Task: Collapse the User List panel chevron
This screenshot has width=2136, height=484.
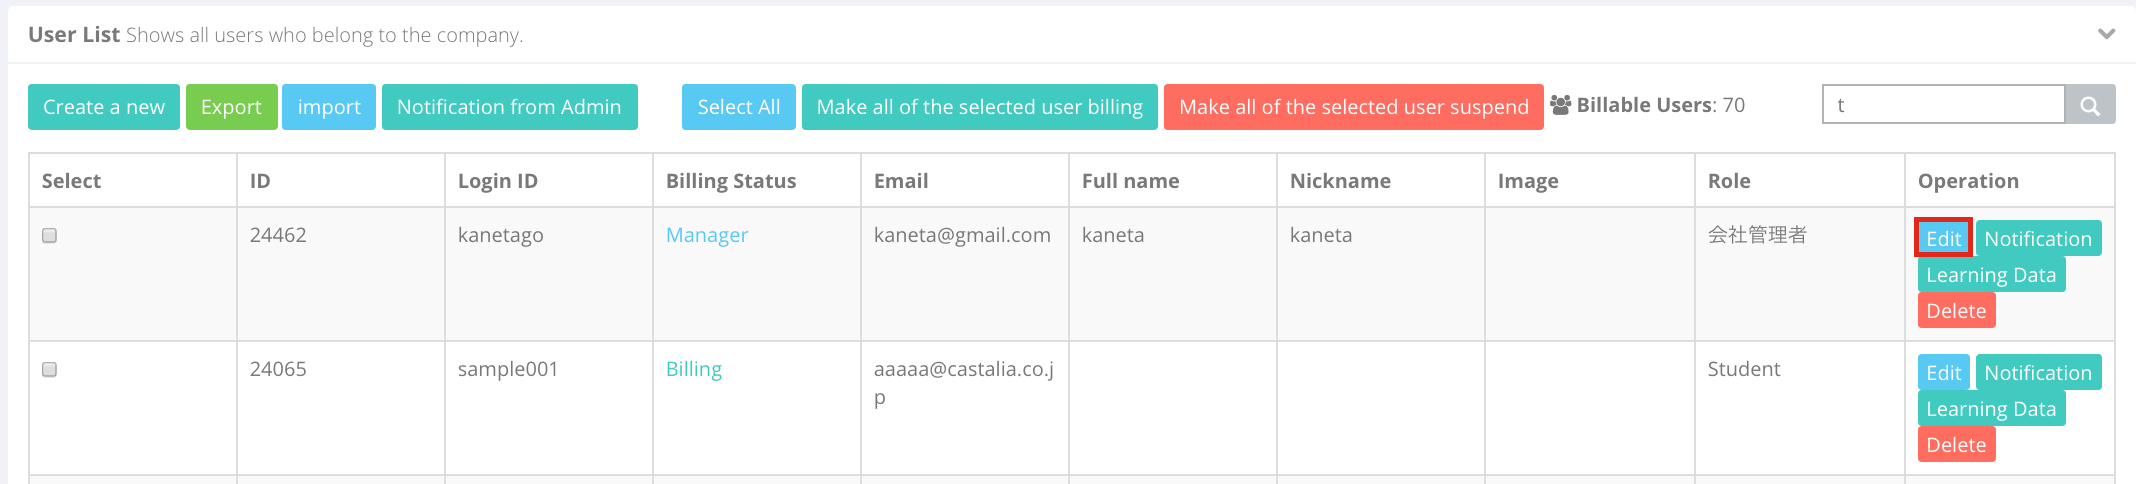Action: (x=2106, y=34)
